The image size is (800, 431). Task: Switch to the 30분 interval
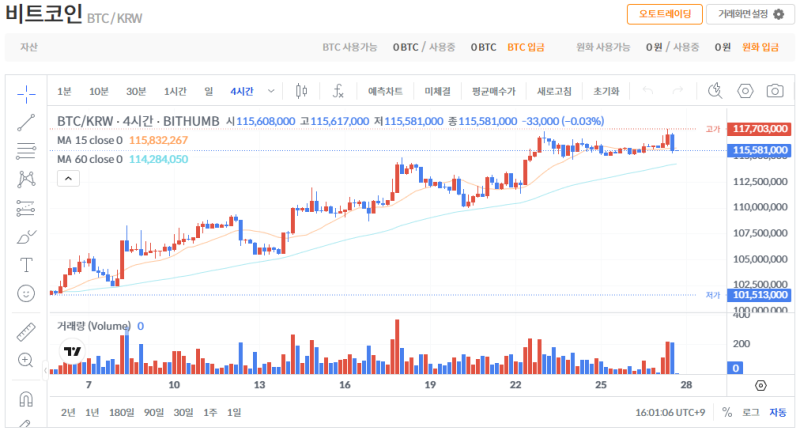point(136,91)
